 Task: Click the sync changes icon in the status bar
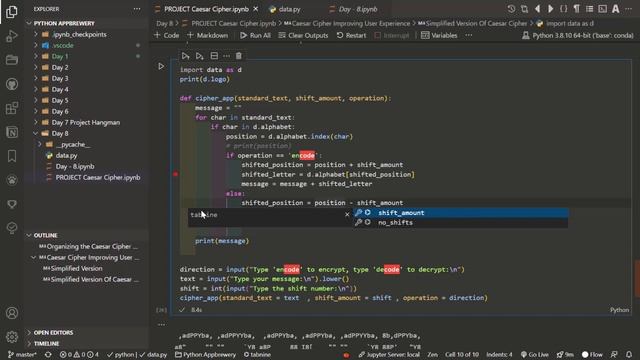(48, 354)
